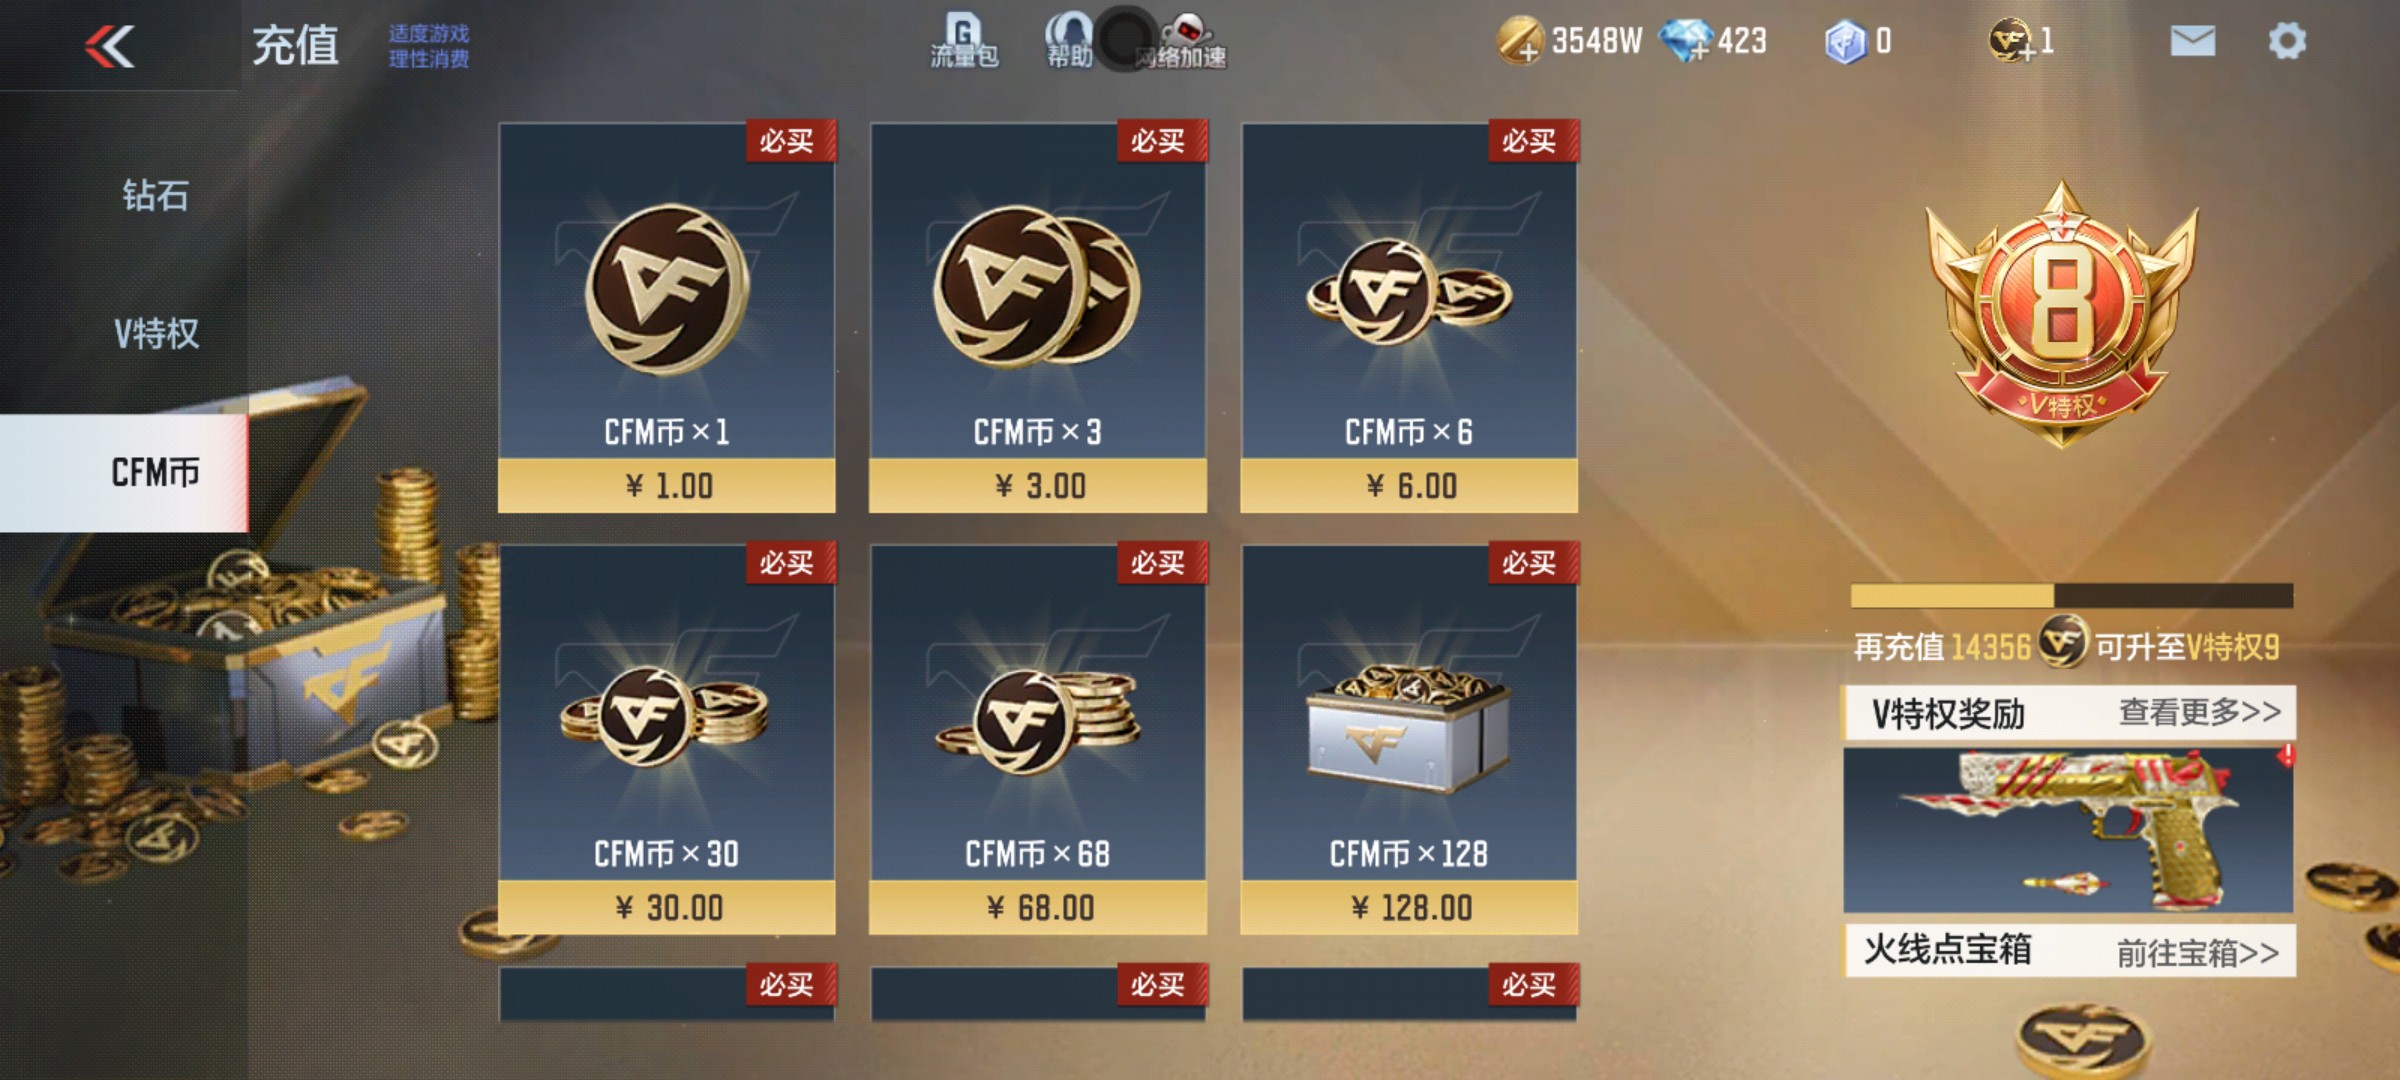View the golden pistol reward thumbnail
This screenshot has height=1080, width=2400.
click(2068, 830)
